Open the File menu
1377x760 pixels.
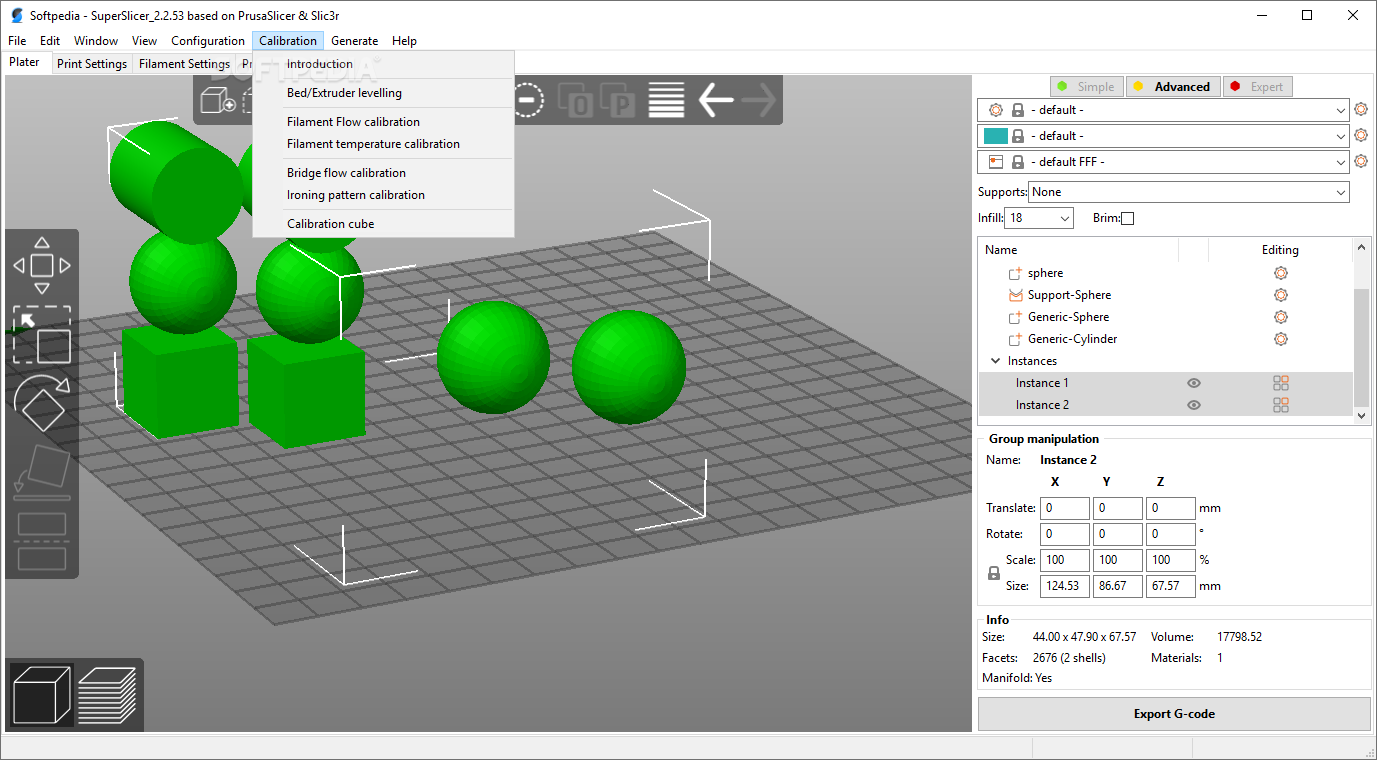17,41
